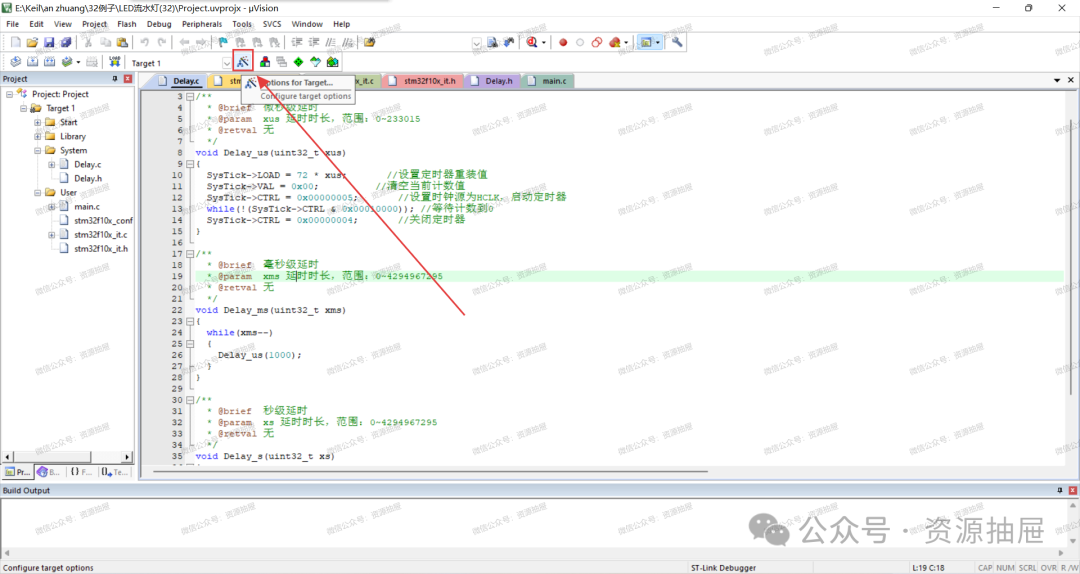Click the Rebuild all target files icon

(49, 62)
